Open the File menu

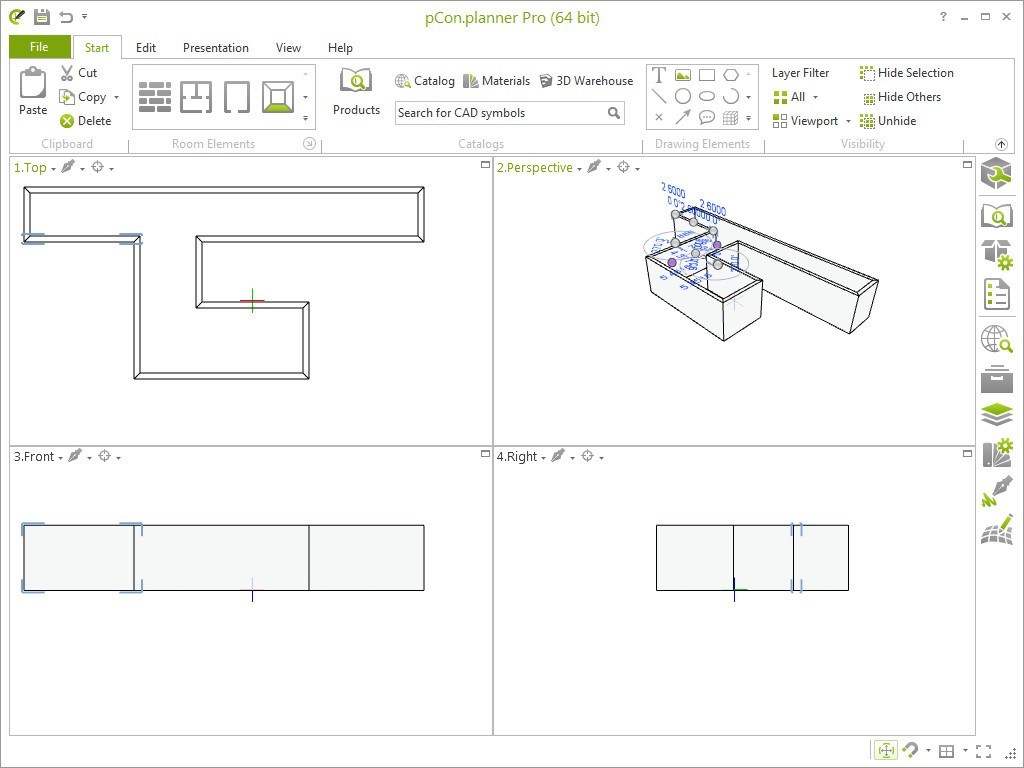[39, 47]
